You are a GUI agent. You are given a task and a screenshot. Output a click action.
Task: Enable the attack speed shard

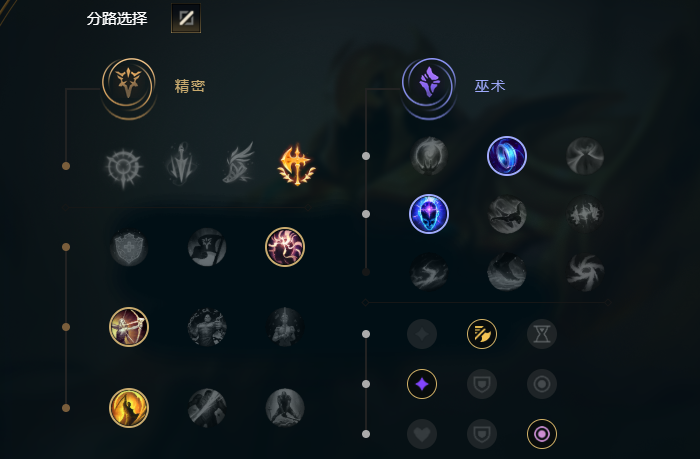pyautogui.click(x=482, y=334)
